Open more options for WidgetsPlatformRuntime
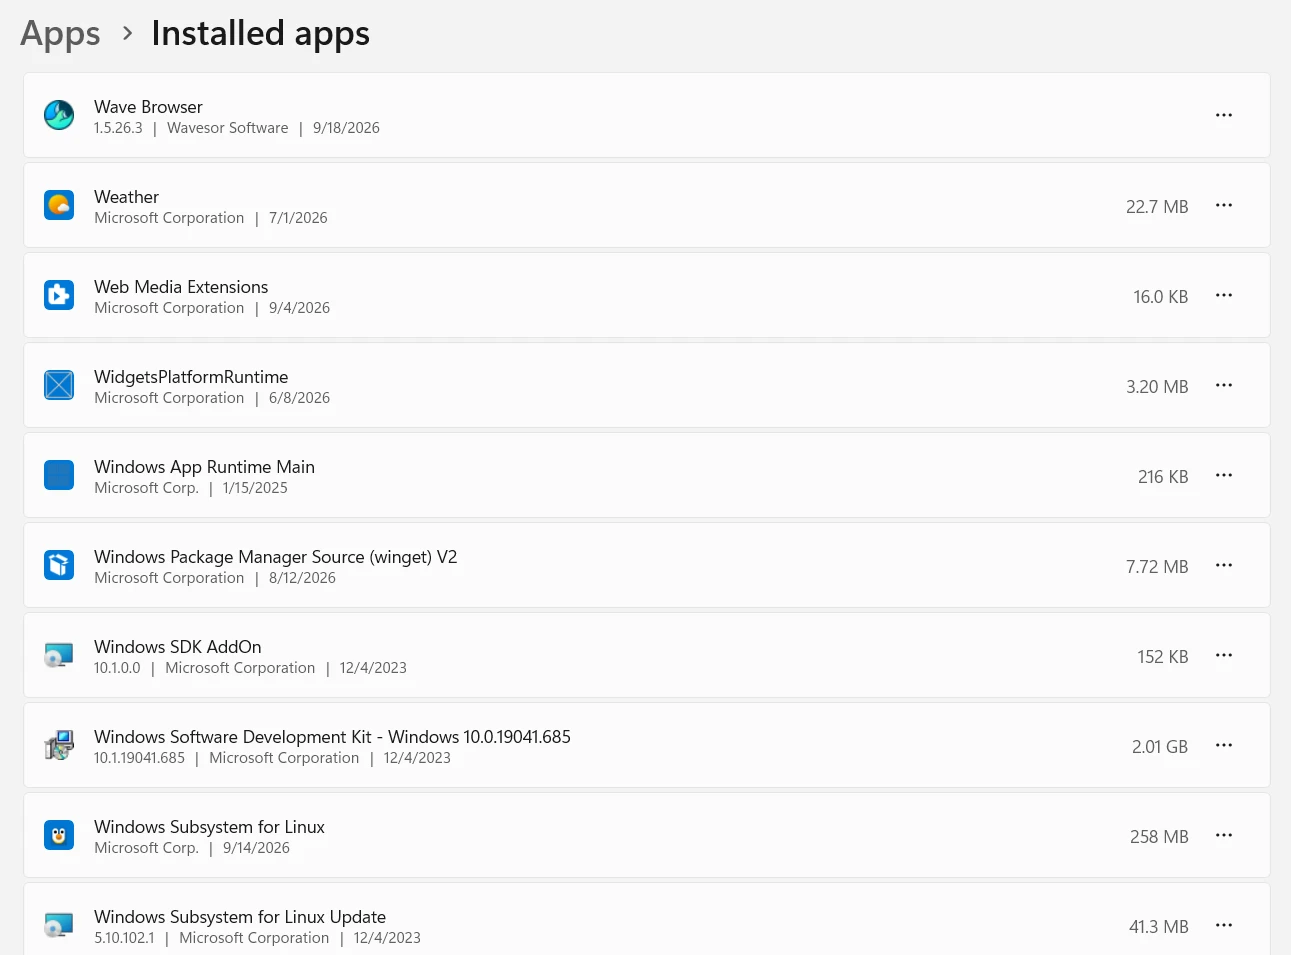The width and height of the screenshot is (1291, 955). 1224,385
